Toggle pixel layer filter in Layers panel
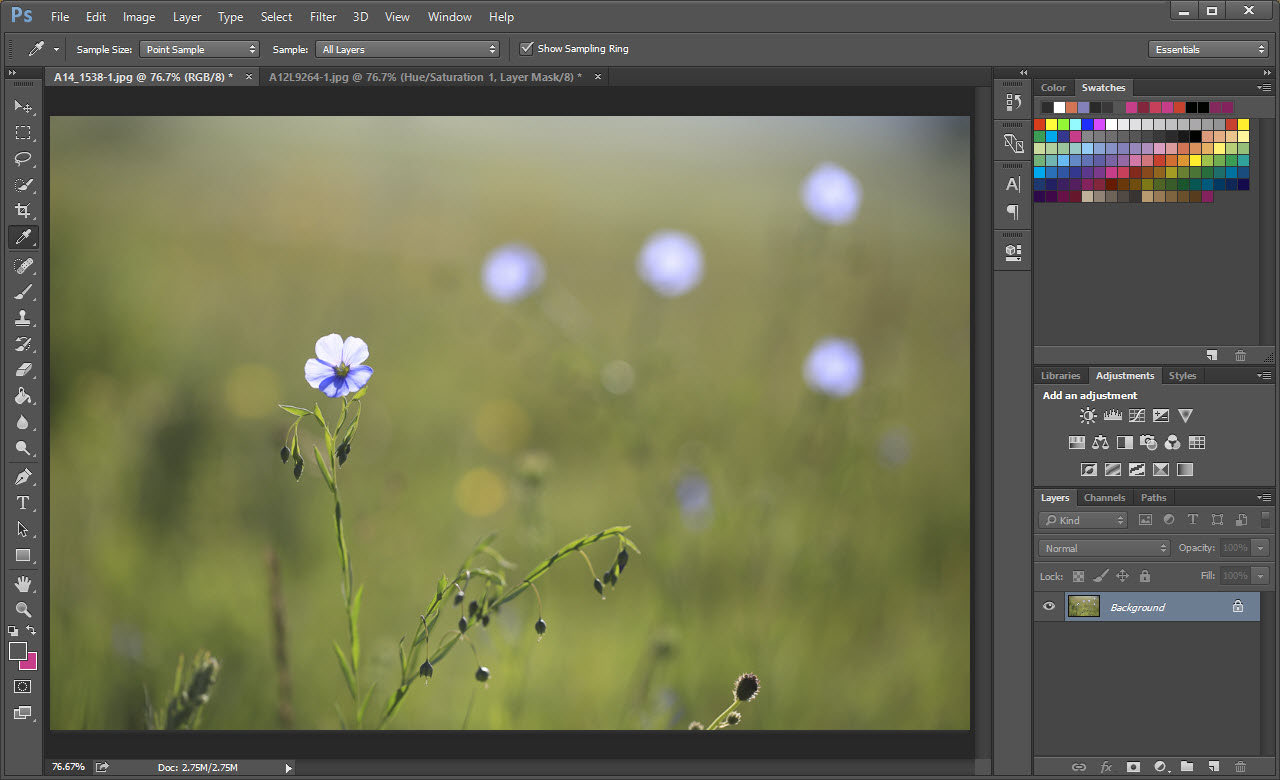This screenshot has width=1280, height=780. click(1145, 520)
